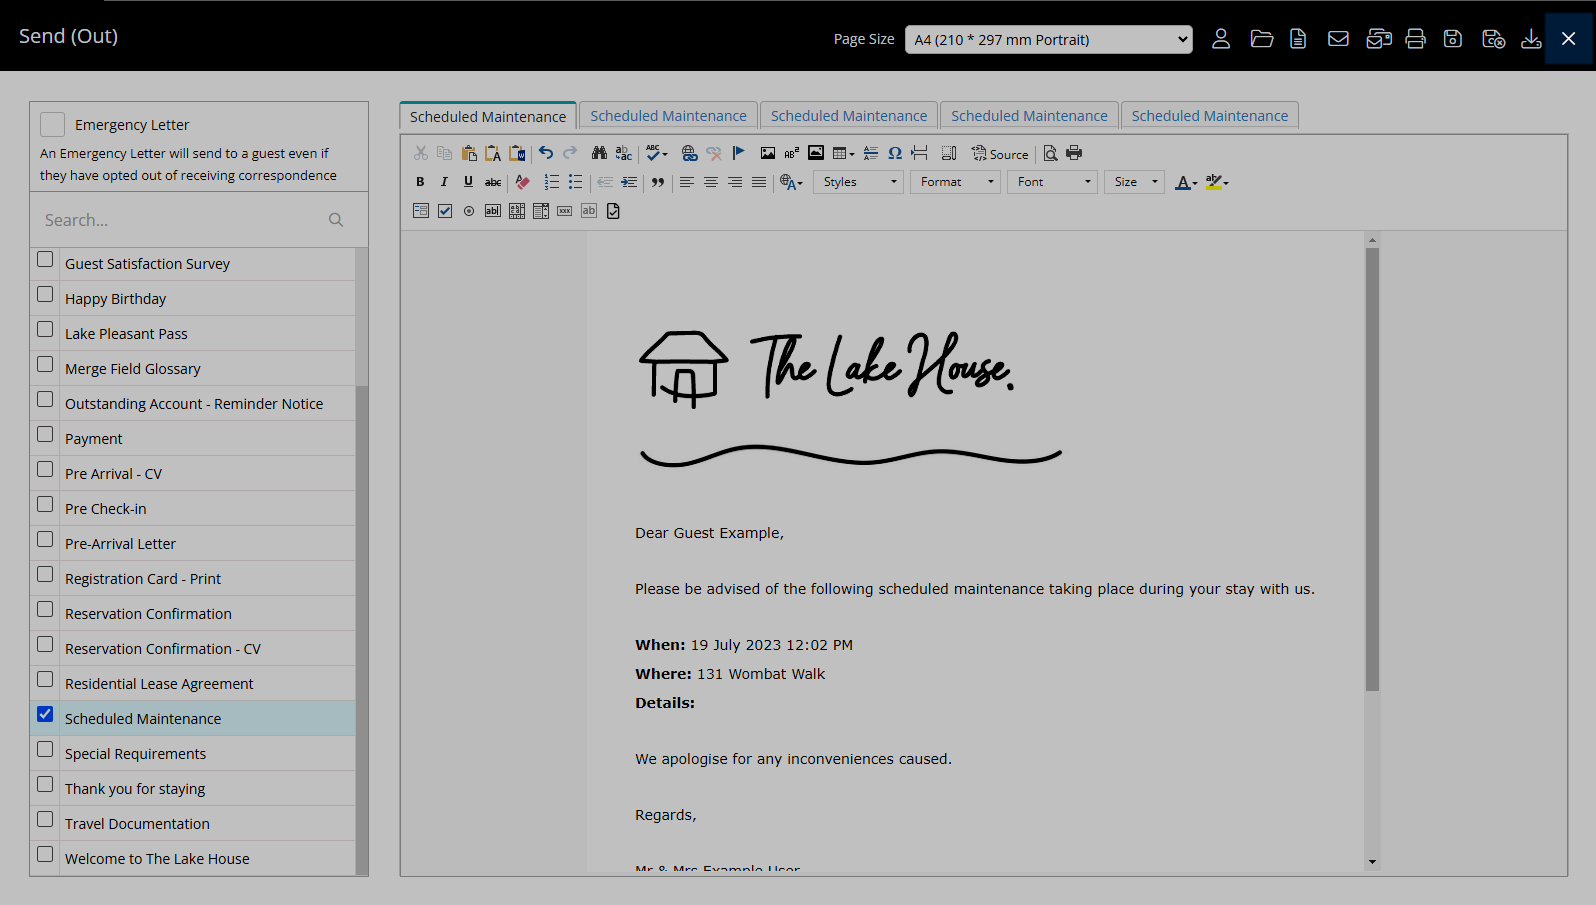This screenshot has width=1596, height=905.
Task: Click the email envelope icon in header
Action: pos(1338,39)
